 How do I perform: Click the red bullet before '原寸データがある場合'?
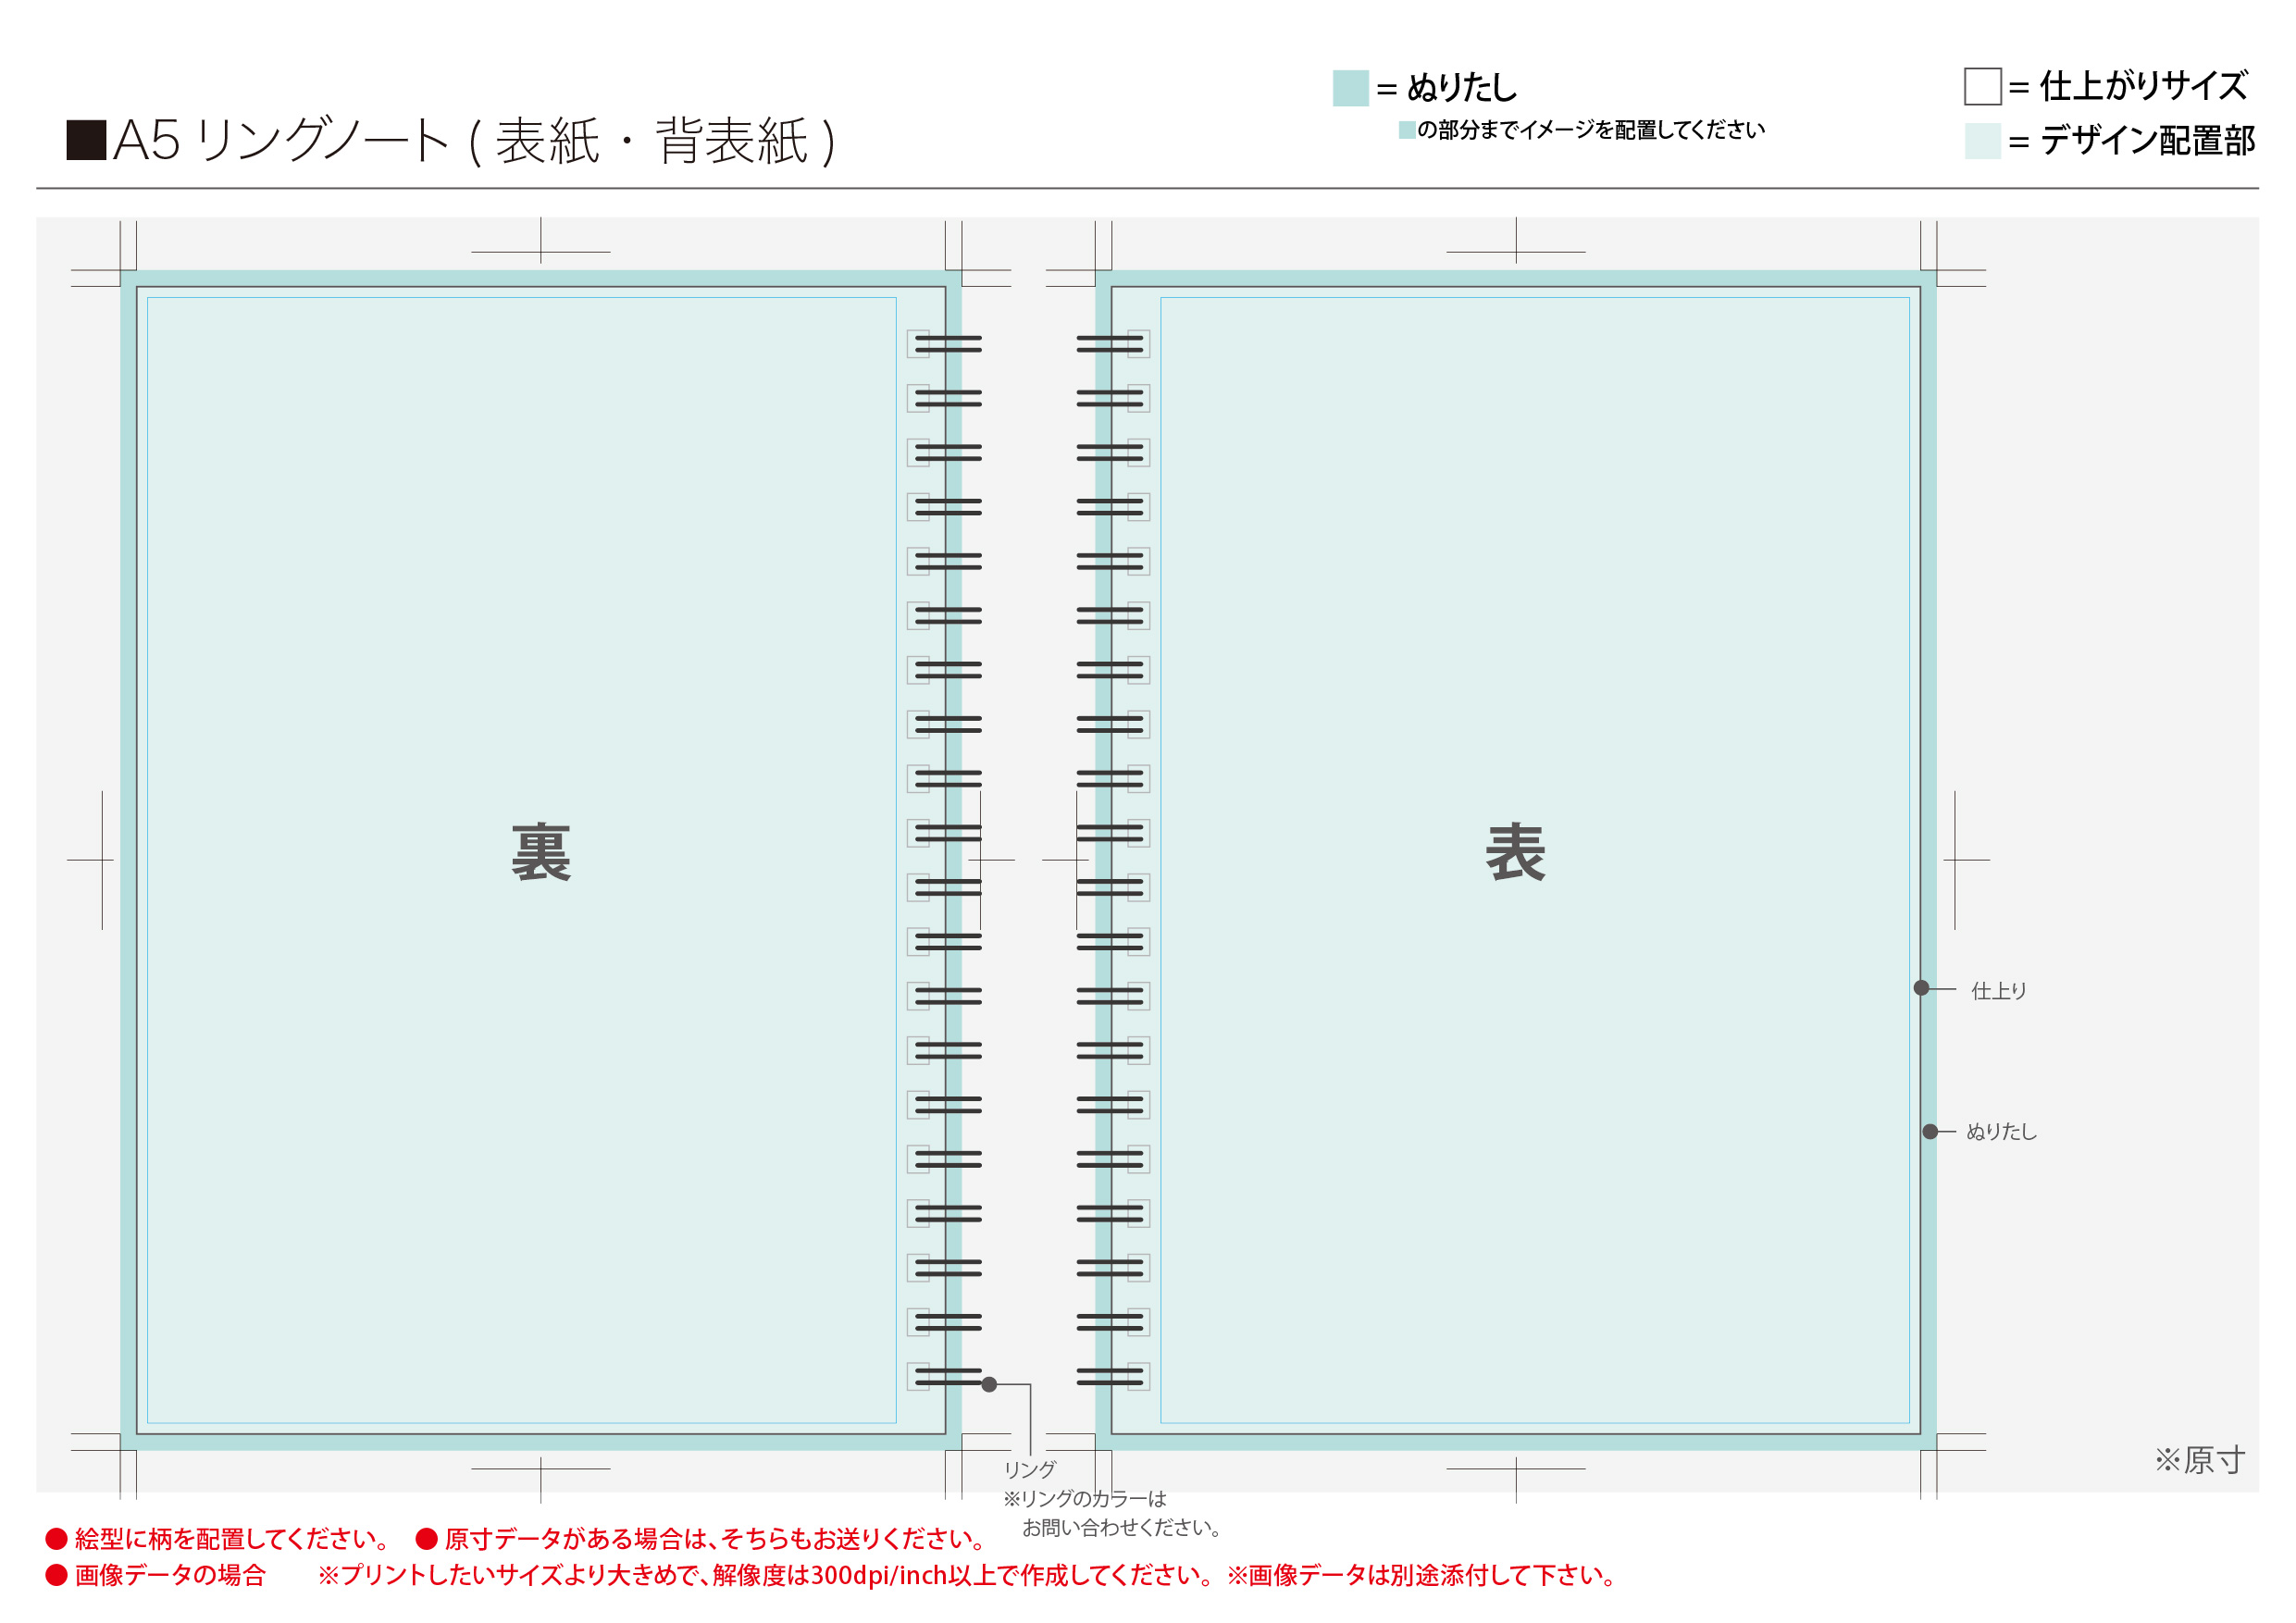click(x=427, y=1538)
